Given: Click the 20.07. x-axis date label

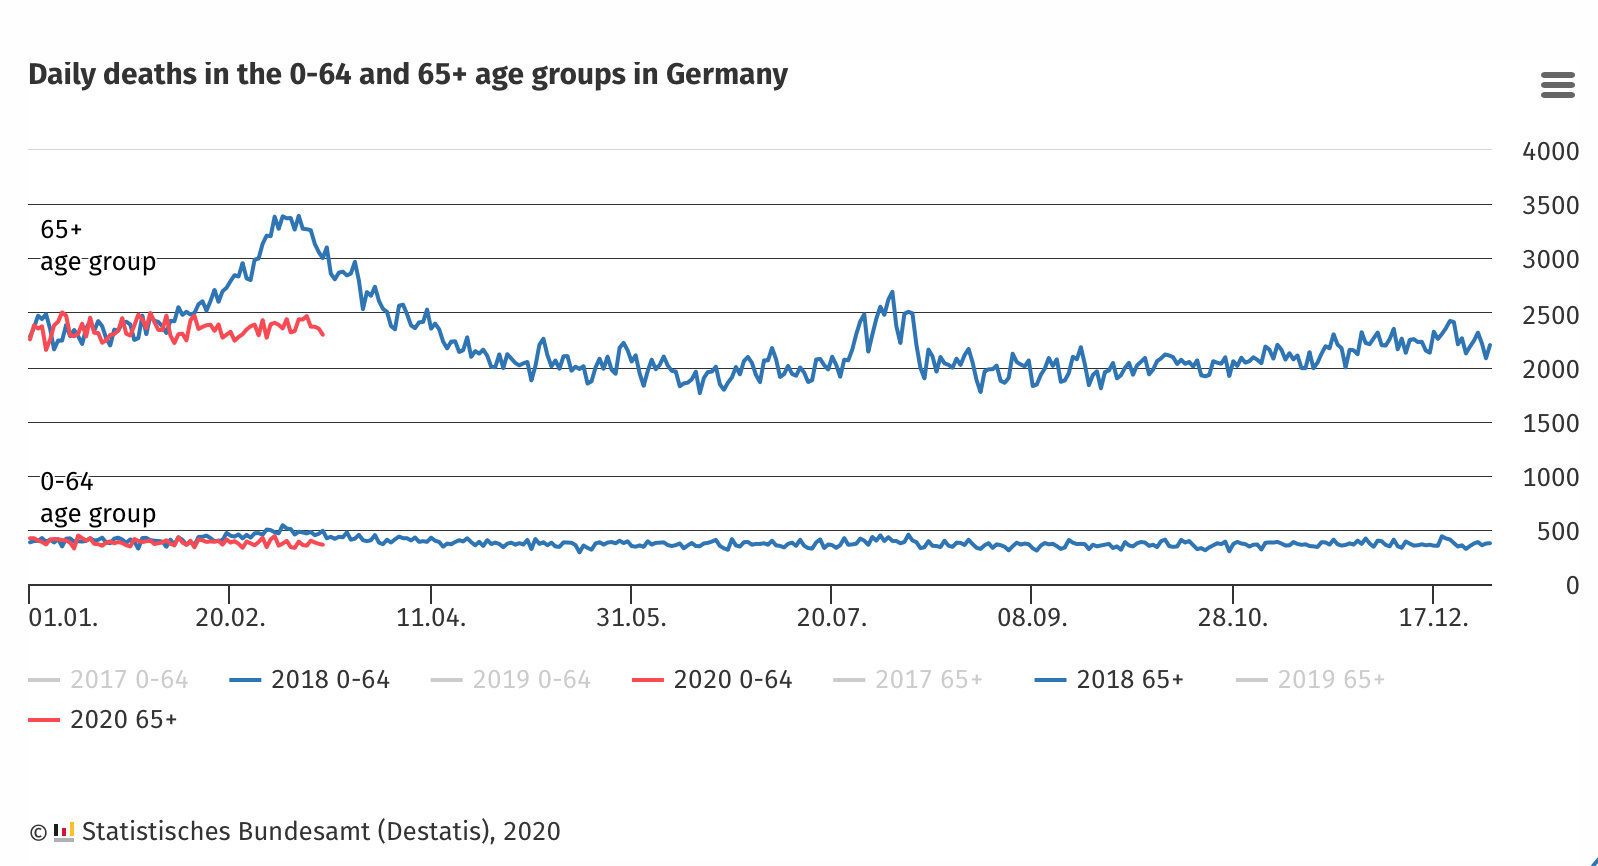Looking at the screenshot, I should tap(831, 618).
